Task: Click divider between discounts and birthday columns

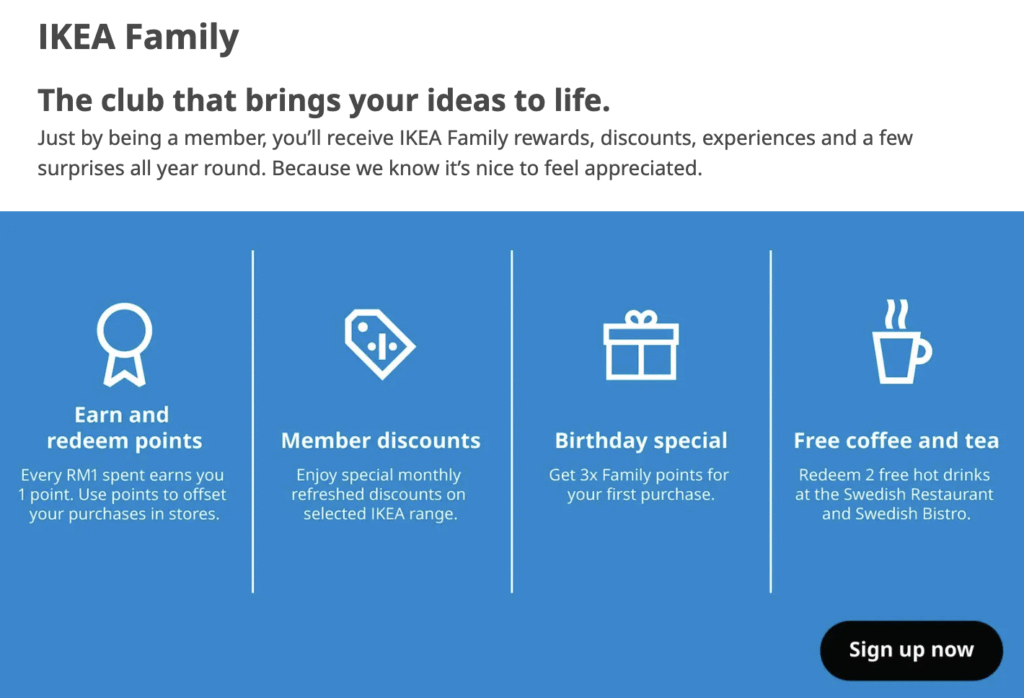Action: (x=512, y=420)
